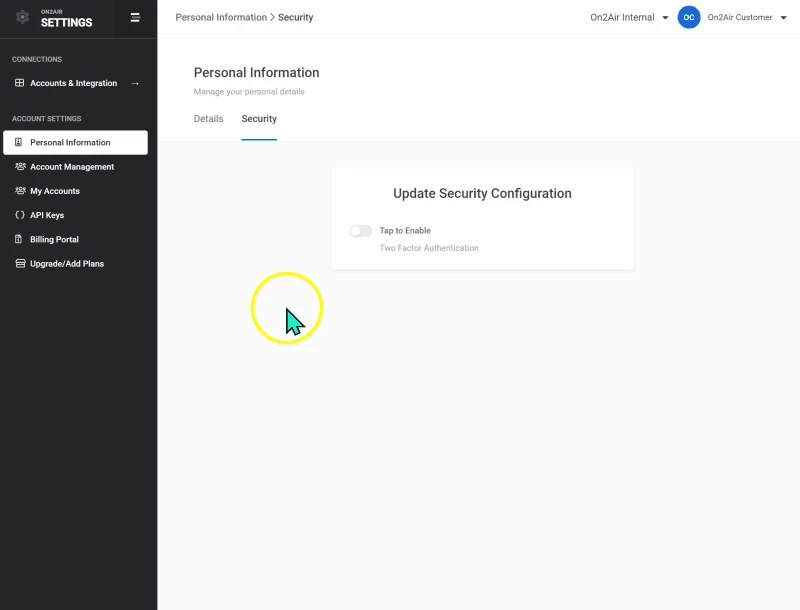This screenshot has height=610, width=800.
Task: Enable the Two Factor Authentication toggle
Action: click(360, 231)
